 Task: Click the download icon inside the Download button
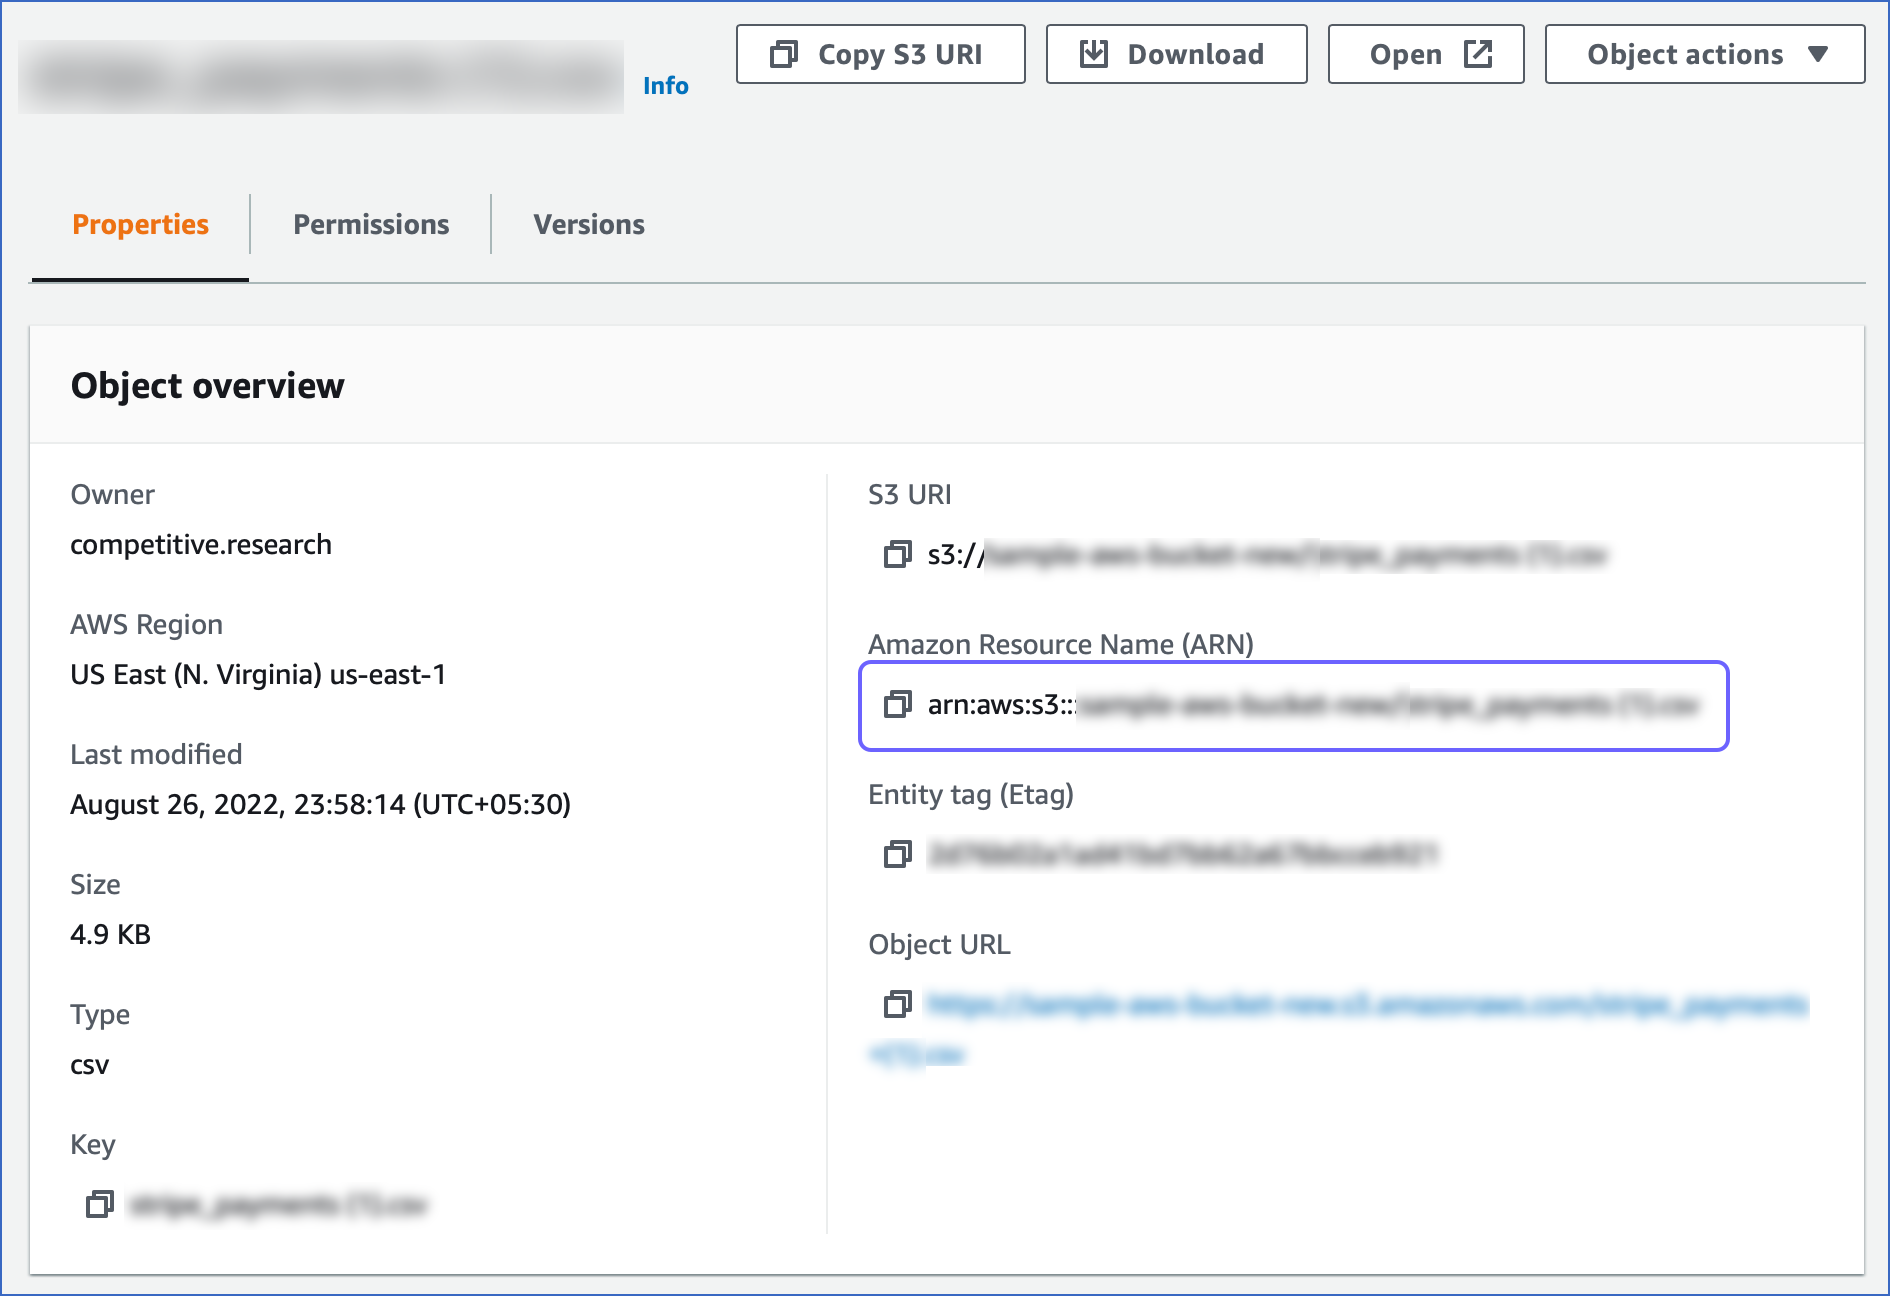[x=1094, y=54]
